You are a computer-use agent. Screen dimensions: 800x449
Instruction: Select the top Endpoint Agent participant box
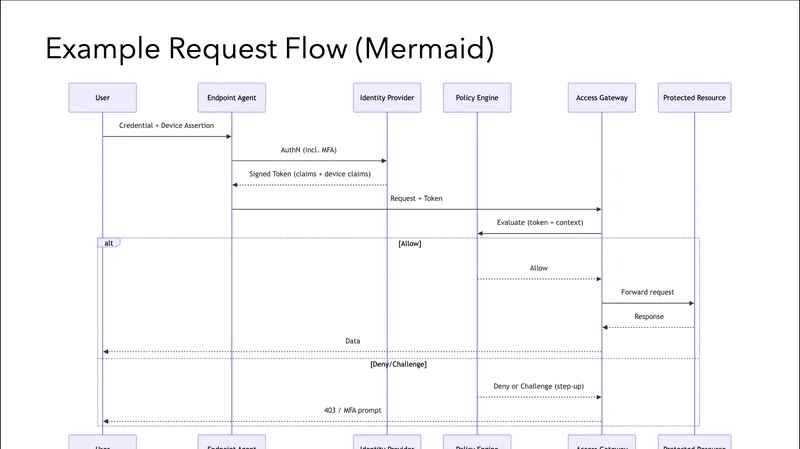pos(232,97)
